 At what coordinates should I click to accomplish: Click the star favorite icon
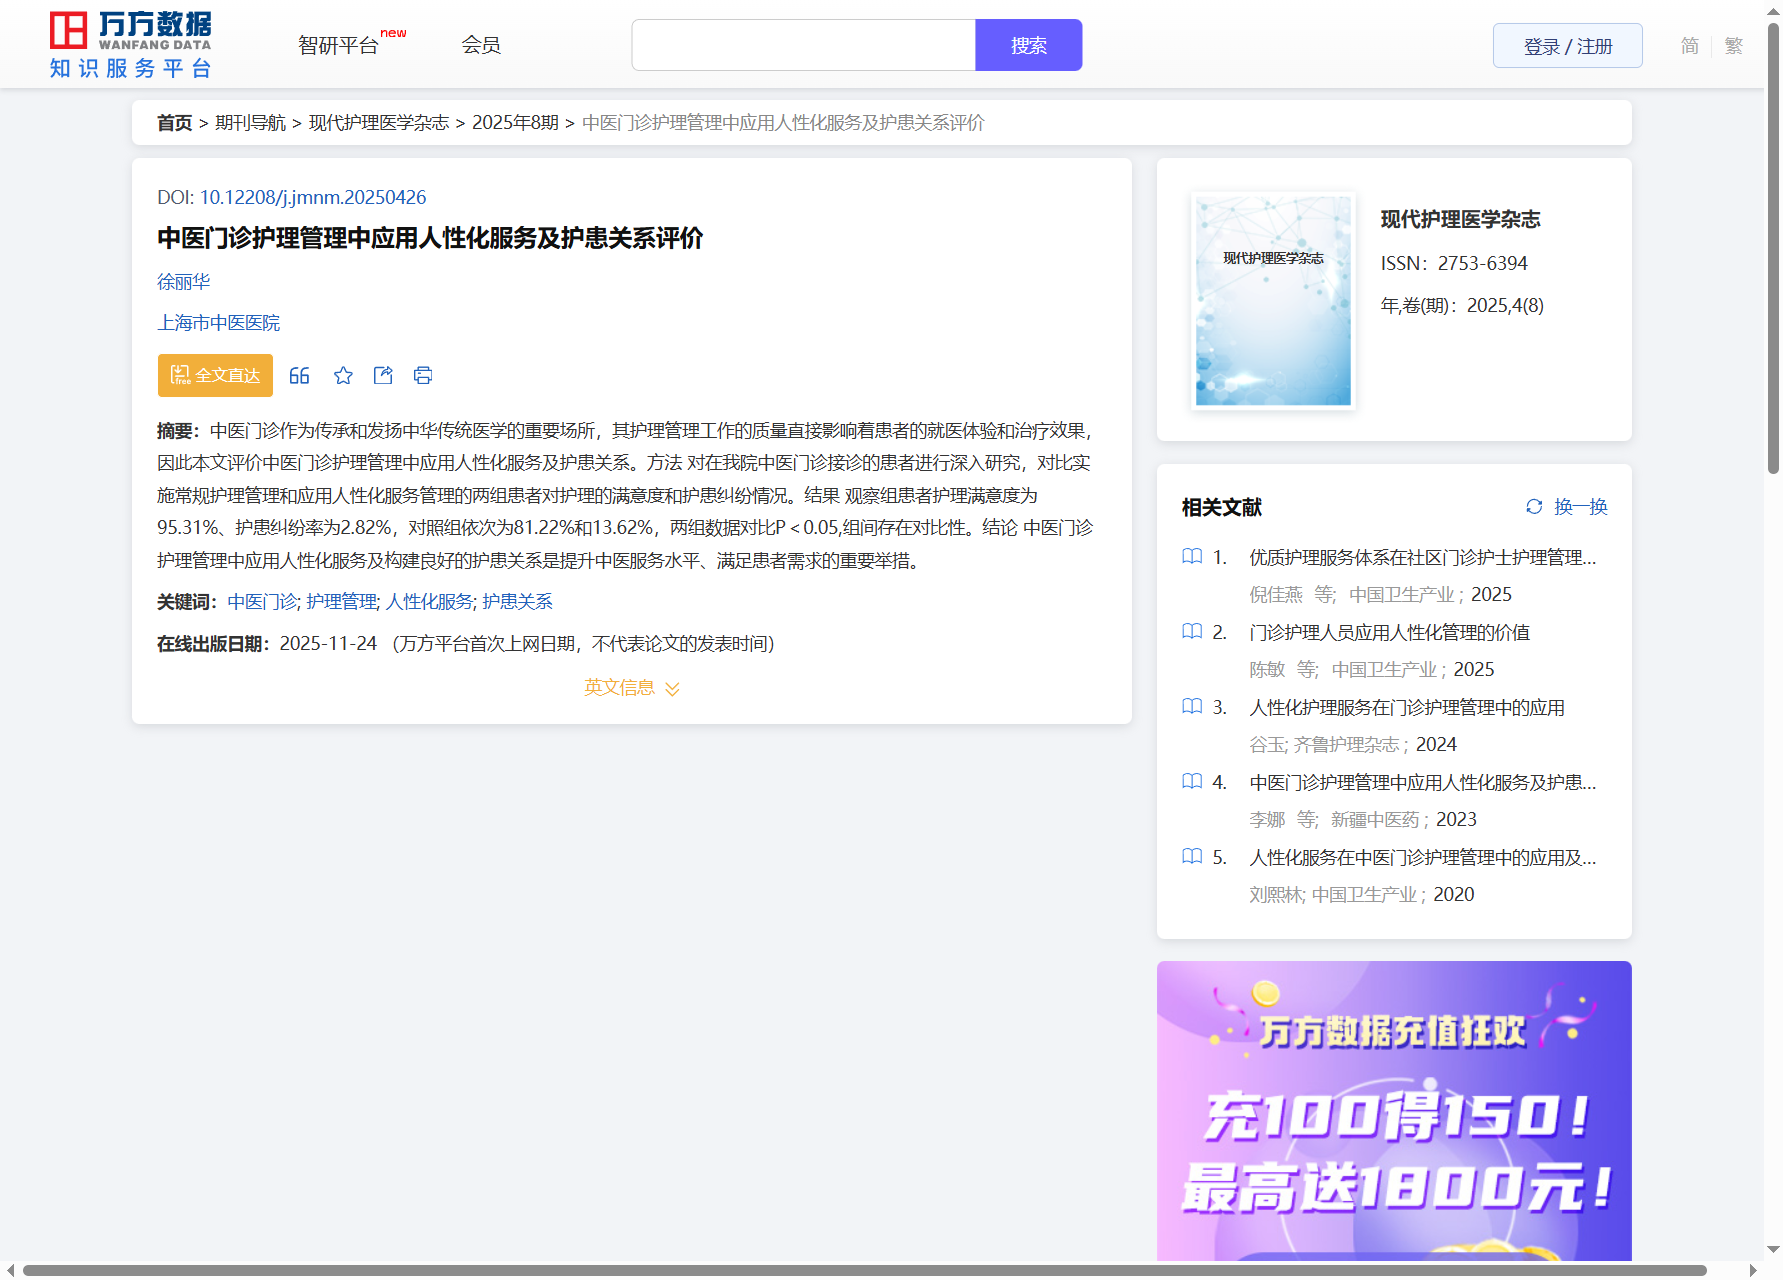(343, 376)
